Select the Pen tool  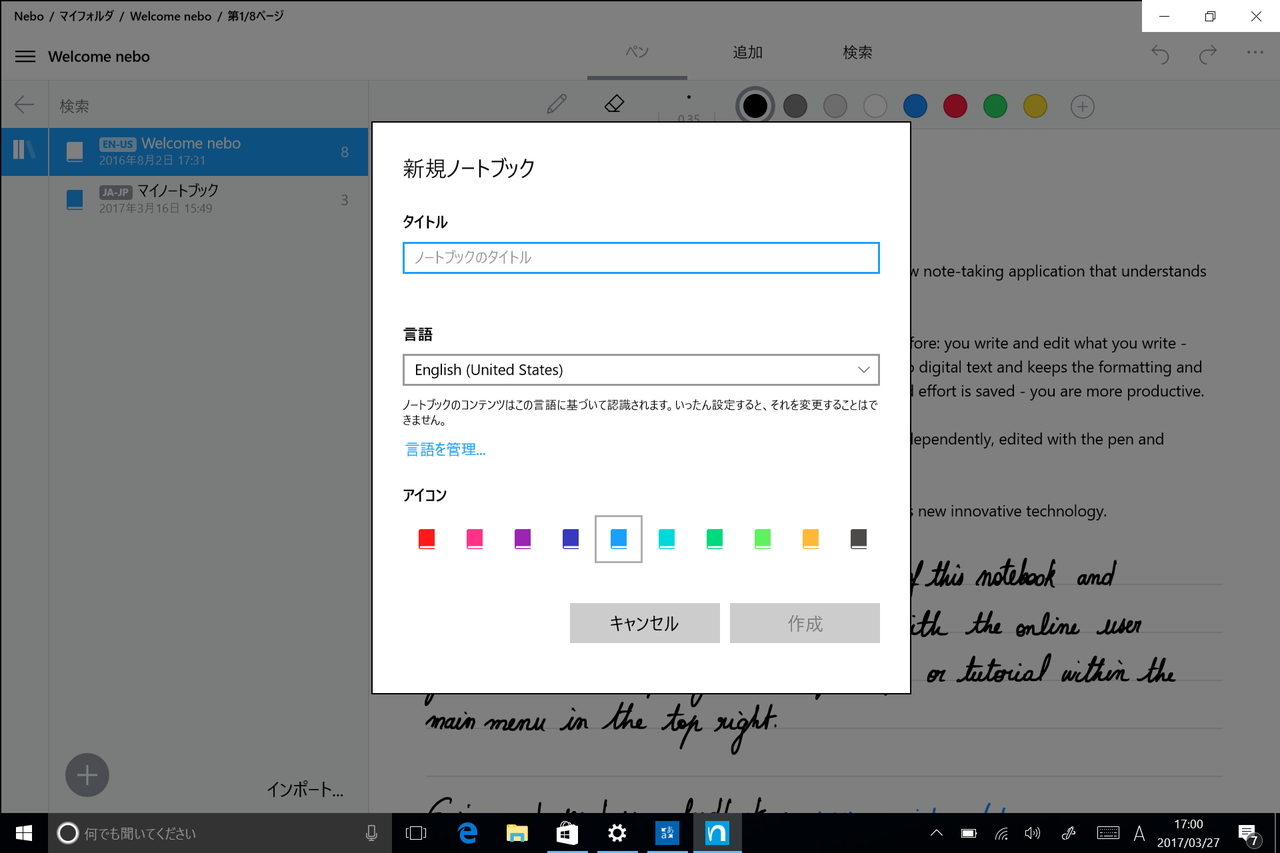557,104
